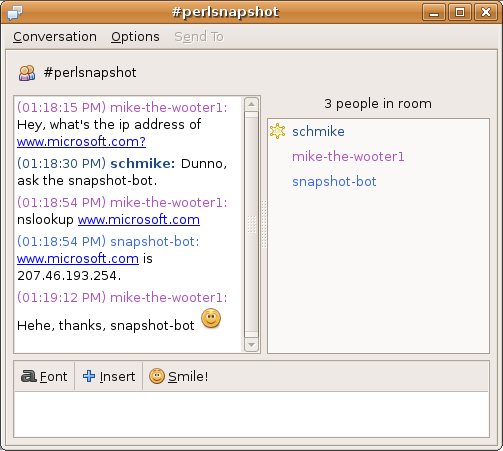Click the chat scrollbar down arrow
The width and height of the screenshot is (503, 451).
(251, 345)
